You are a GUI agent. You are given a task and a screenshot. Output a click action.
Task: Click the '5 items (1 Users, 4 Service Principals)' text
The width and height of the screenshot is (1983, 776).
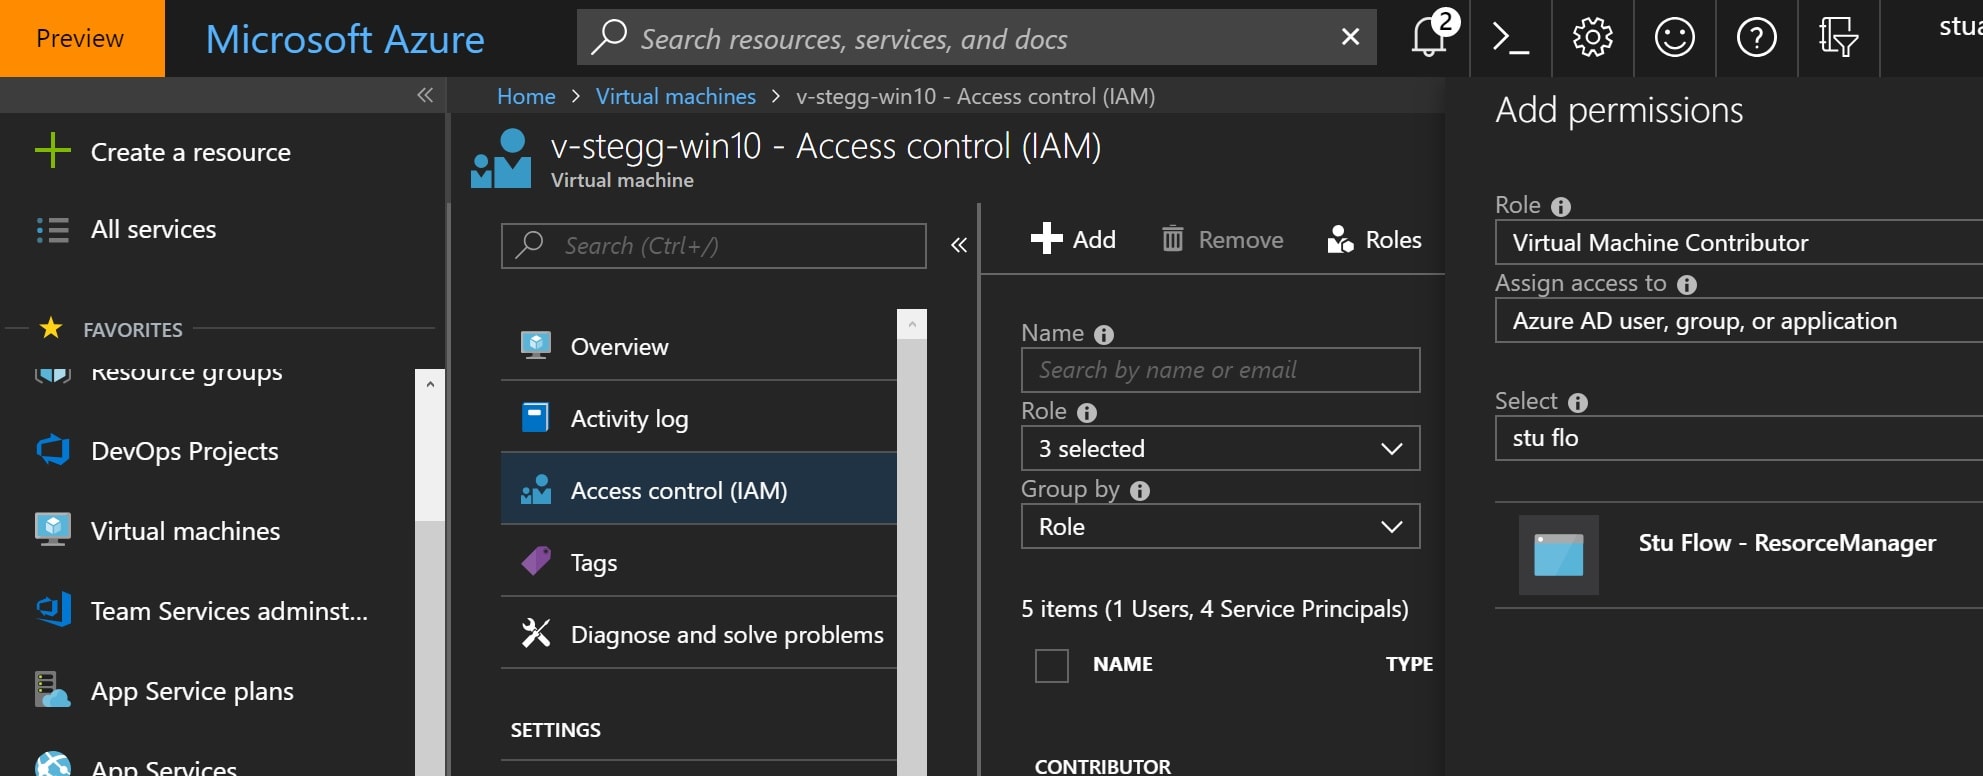1215,609
